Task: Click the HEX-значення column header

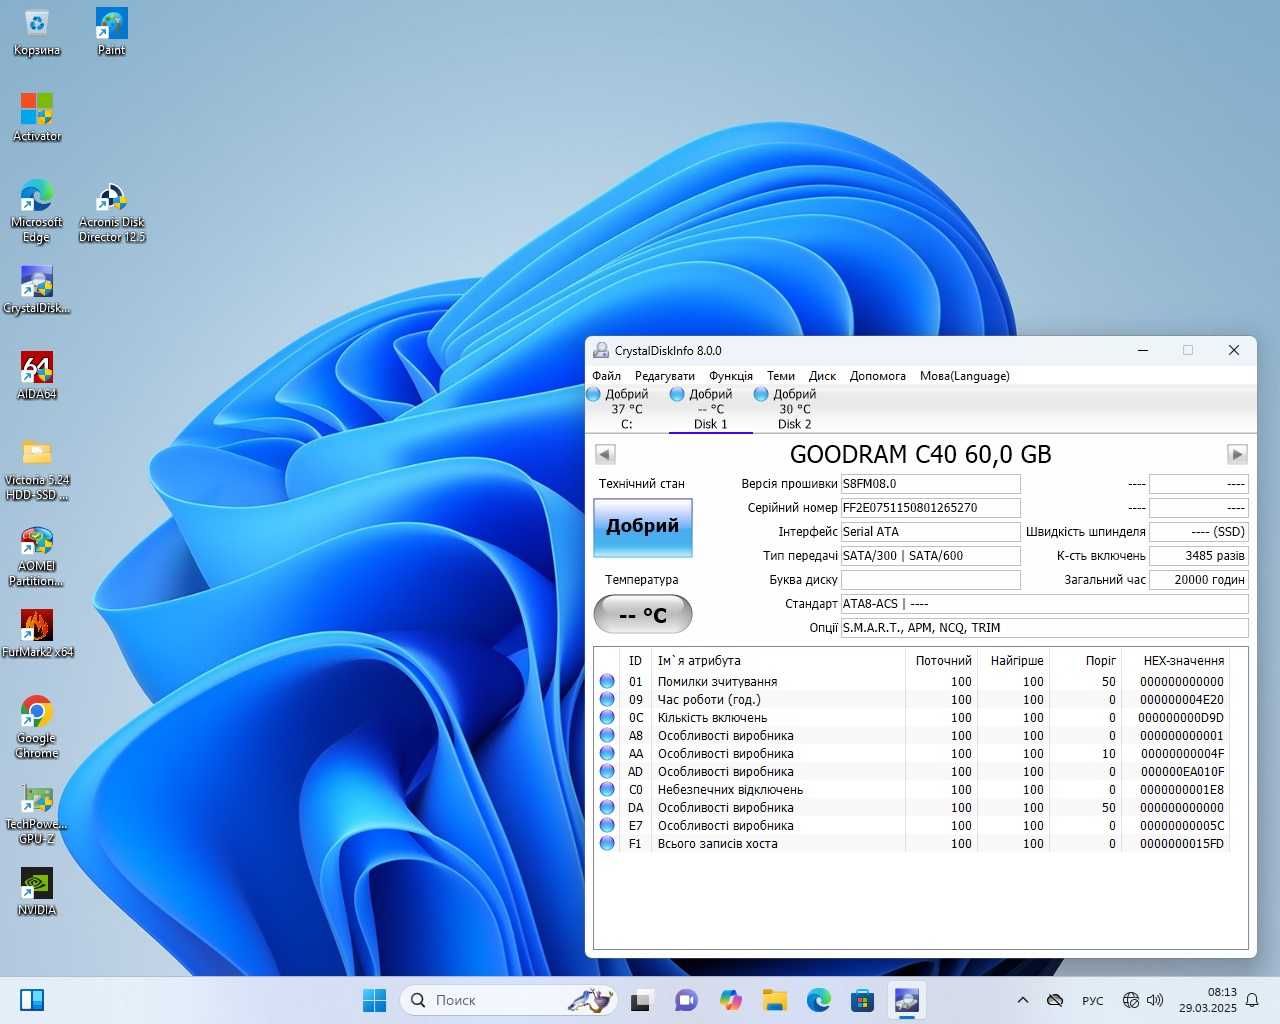Action: click(x=1184, y=661)
